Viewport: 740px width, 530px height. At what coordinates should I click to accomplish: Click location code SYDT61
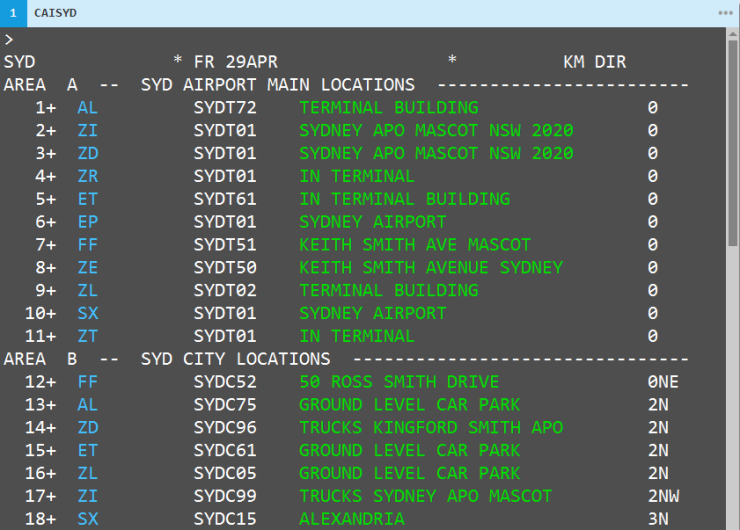(x=225, y=199)
